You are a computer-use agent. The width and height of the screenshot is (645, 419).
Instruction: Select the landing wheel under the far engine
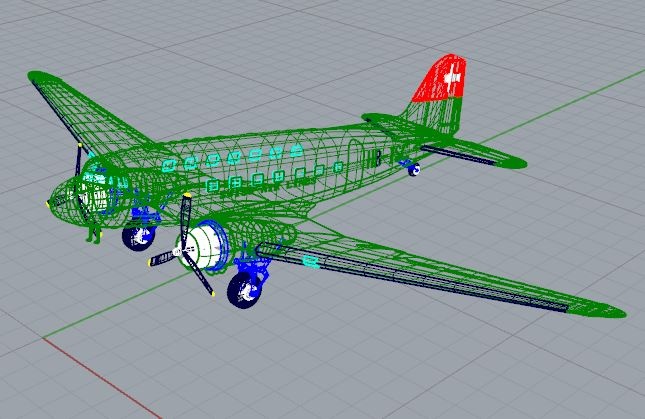[139, 237]
